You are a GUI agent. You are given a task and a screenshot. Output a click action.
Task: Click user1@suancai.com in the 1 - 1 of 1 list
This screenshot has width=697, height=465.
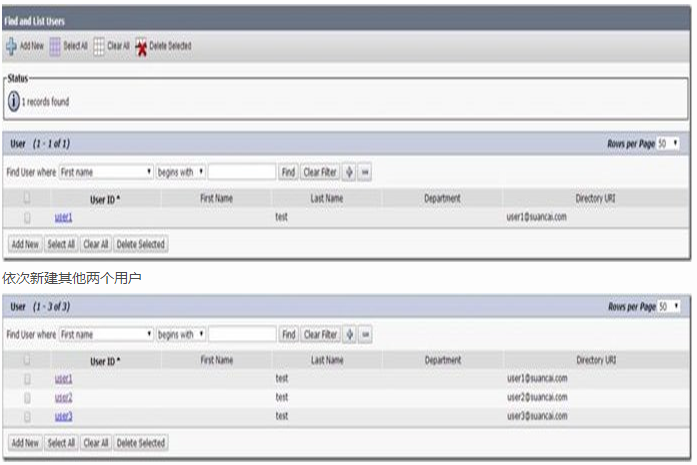537,217
